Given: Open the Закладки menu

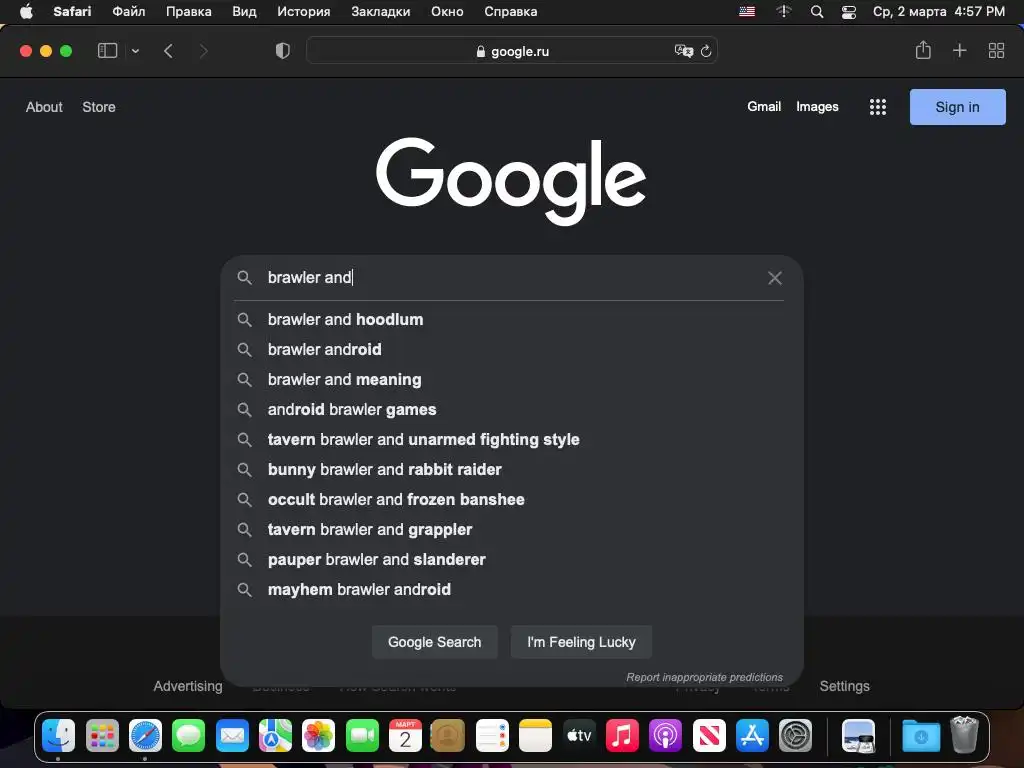Looking at the screenshot, I should 381,12.
